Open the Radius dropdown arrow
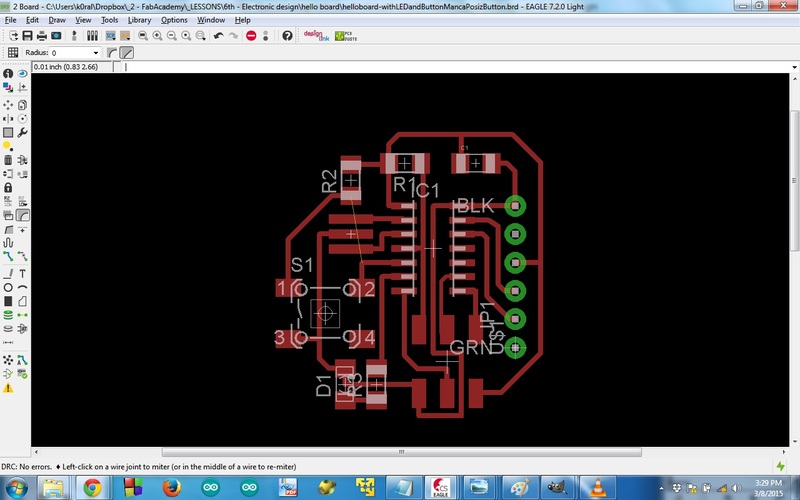Viewport: 800px width, 500px height. click(x=95, y=53)
